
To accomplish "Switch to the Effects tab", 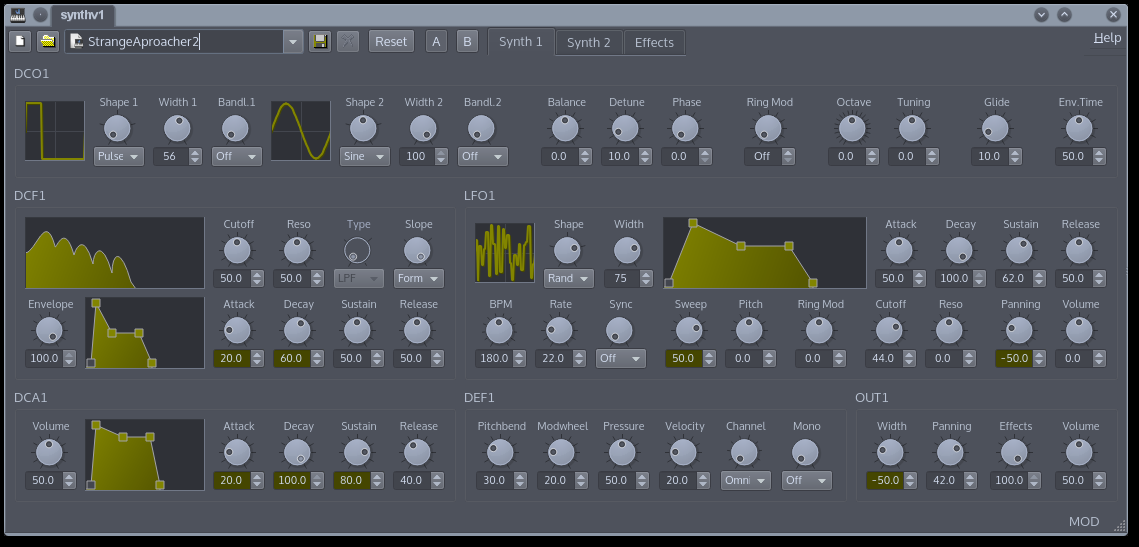I will coord(654,42).
